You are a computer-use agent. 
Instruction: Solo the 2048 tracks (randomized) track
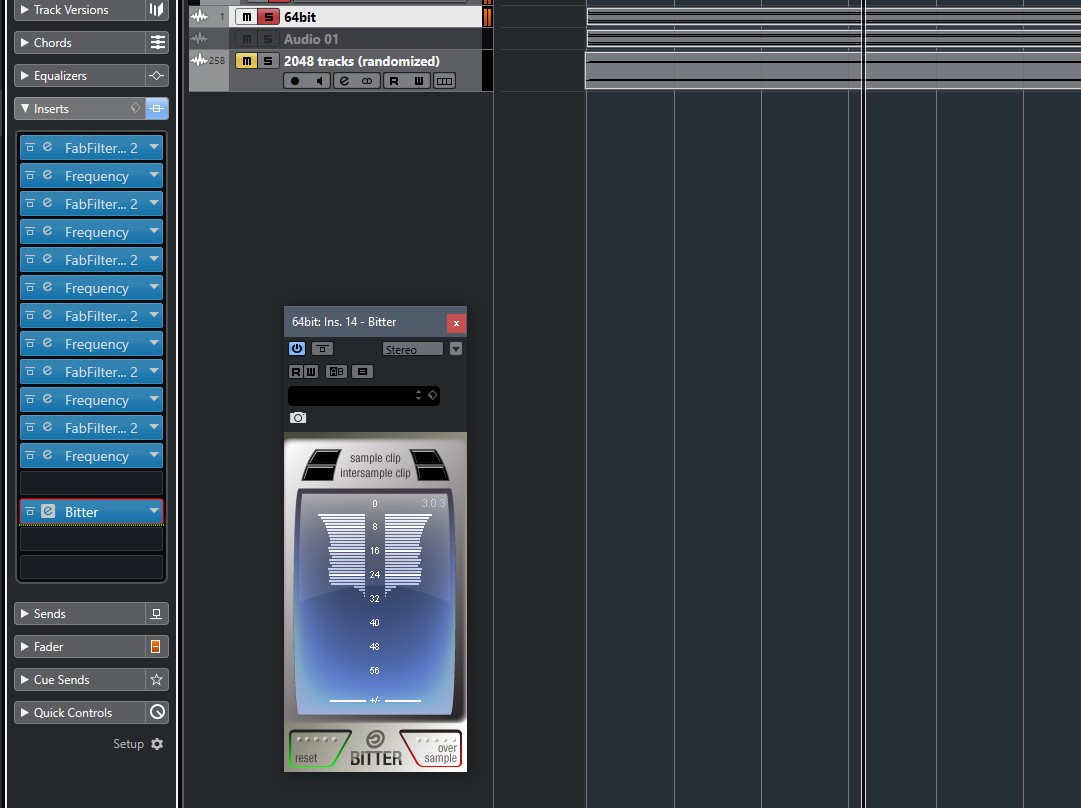(268, 61)
